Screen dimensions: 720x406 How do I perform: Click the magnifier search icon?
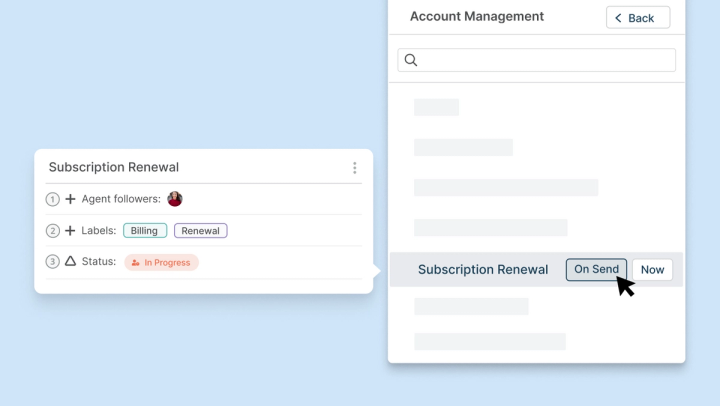tap(411, 60)
